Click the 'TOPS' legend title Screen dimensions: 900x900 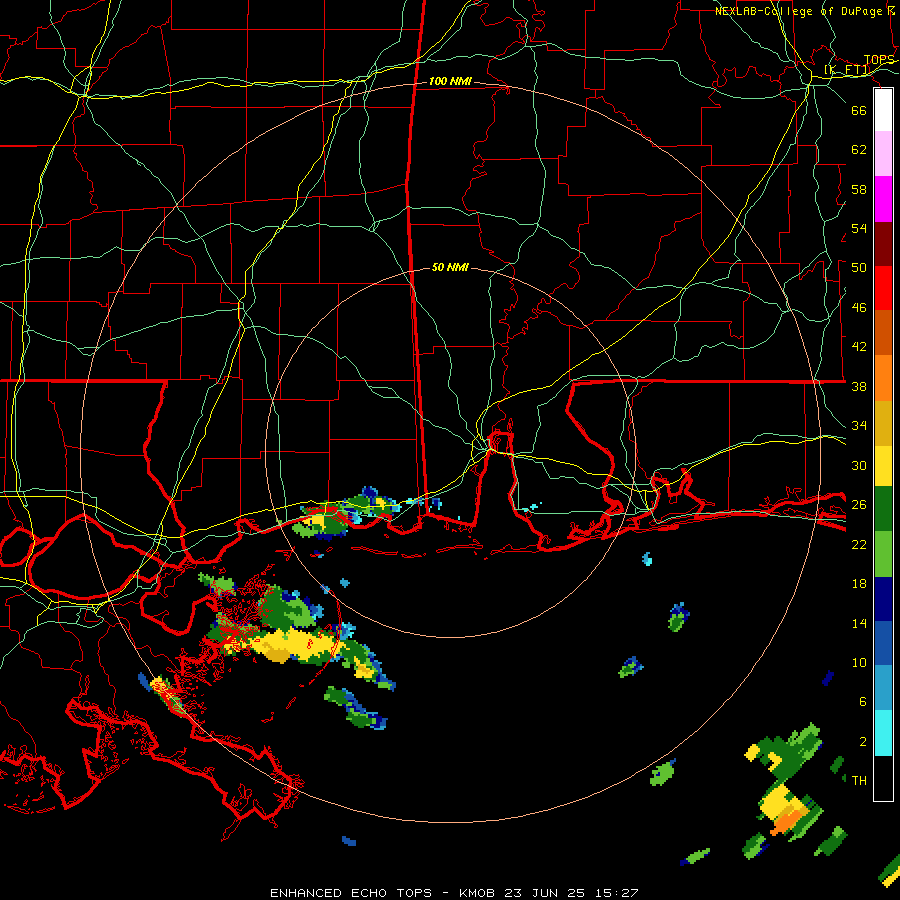[879, 60]
